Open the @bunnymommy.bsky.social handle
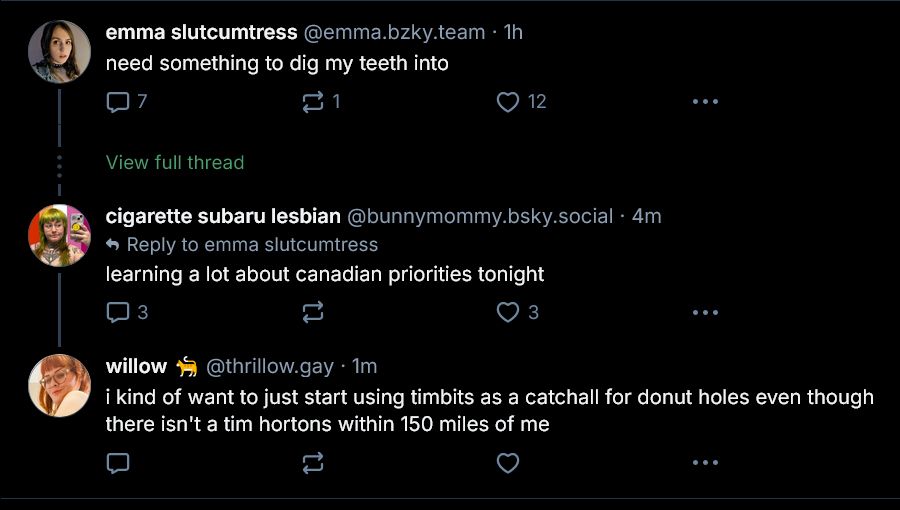900x510 pixels. [x=480, y=216]
